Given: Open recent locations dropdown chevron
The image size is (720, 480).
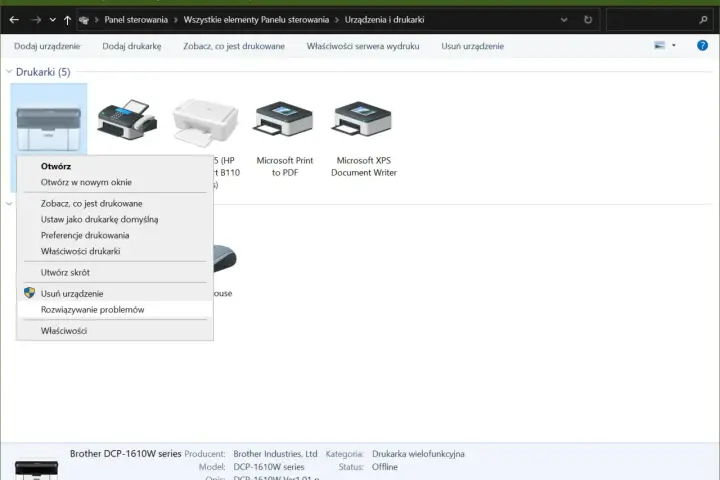Looking at the screenshot, I should pos(52,20).
